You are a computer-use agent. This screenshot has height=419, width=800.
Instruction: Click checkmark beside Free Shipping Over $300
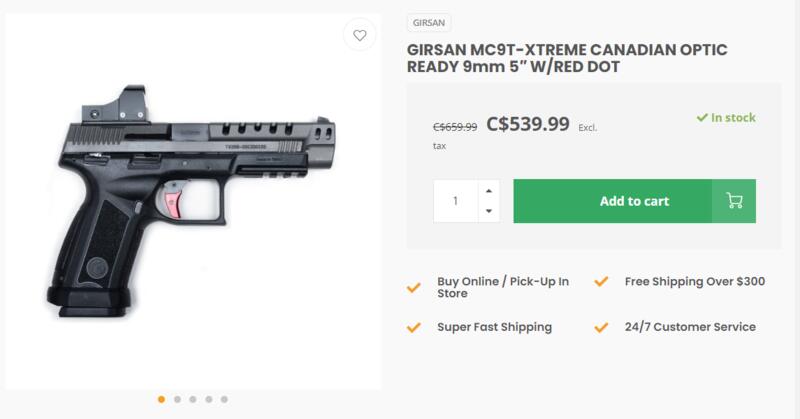tap(600, 282)
